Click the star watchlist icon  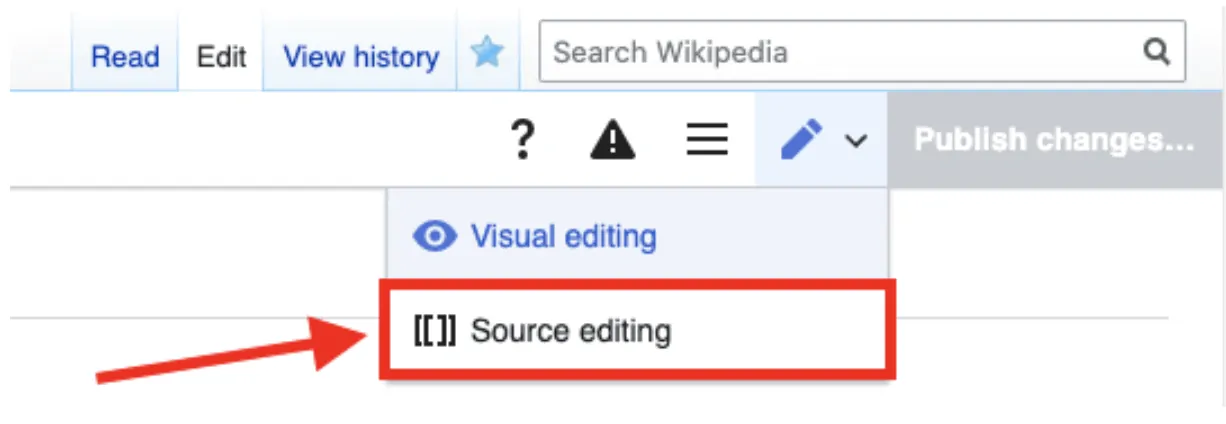pos(487,52)
